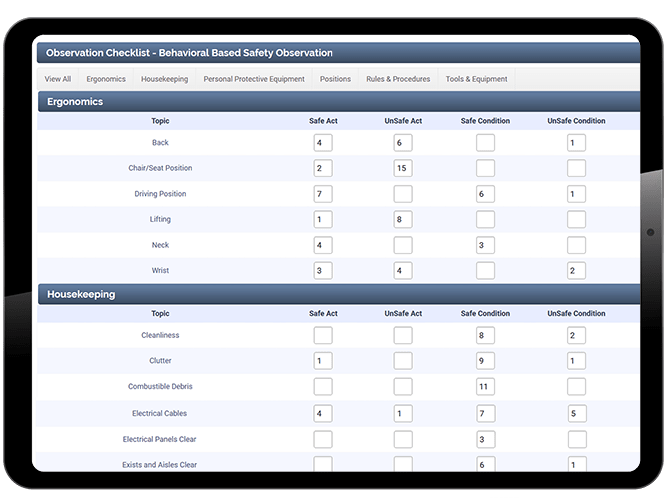Click Safe Act field for Back
664x498 pixels.
pos(322,143)
